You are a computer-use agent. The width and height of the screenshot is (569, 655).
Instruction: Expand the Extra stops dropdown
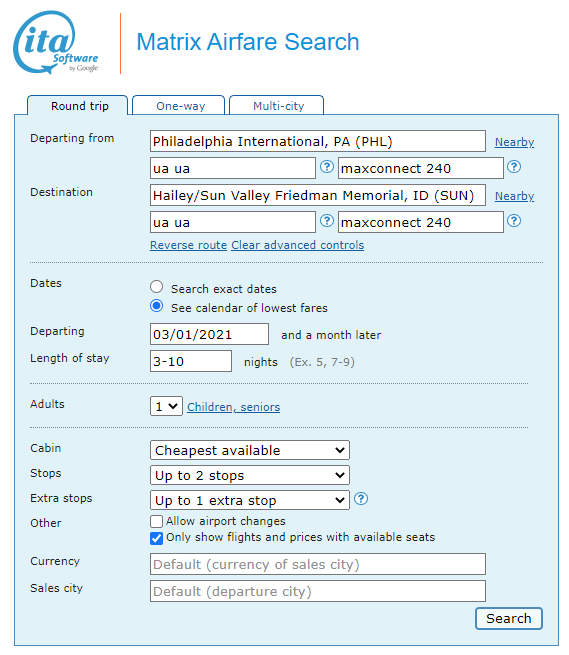point(250,500)
